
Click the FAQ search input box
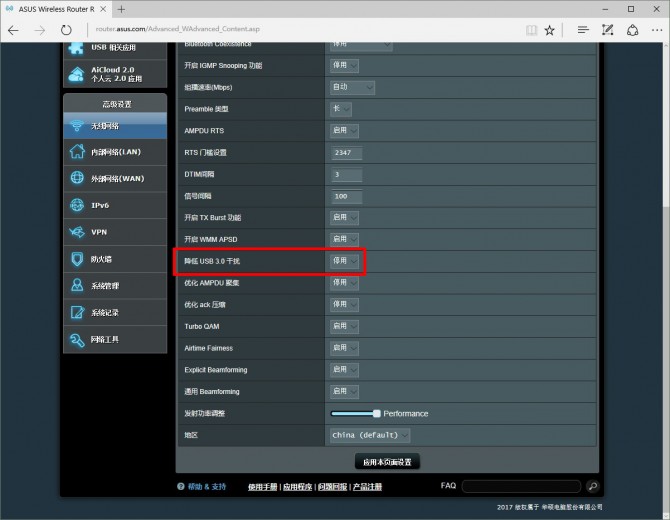[x=521, y=486]
